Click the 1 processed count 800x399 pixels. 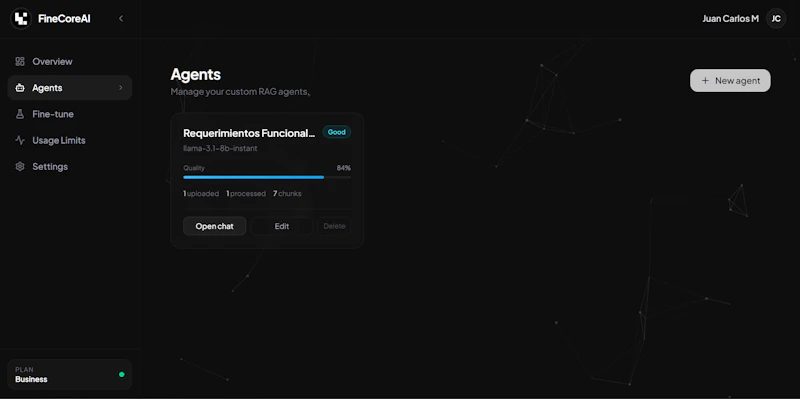point(246,194)
